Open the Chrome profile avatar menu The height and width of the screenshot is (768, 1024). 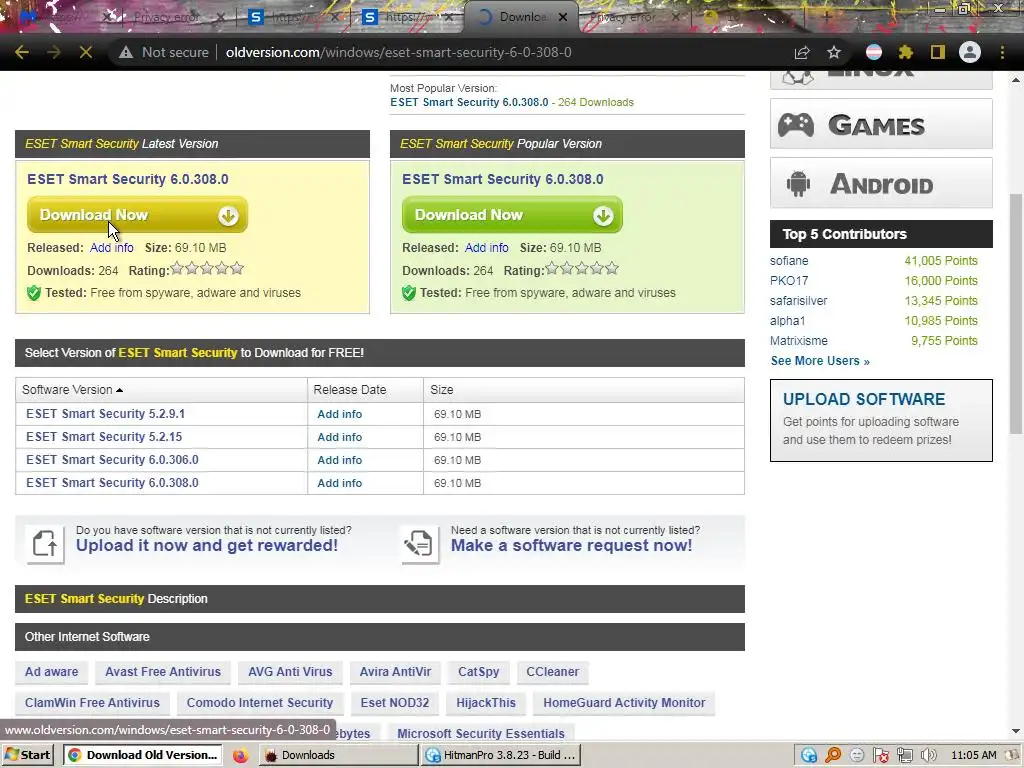970,52
